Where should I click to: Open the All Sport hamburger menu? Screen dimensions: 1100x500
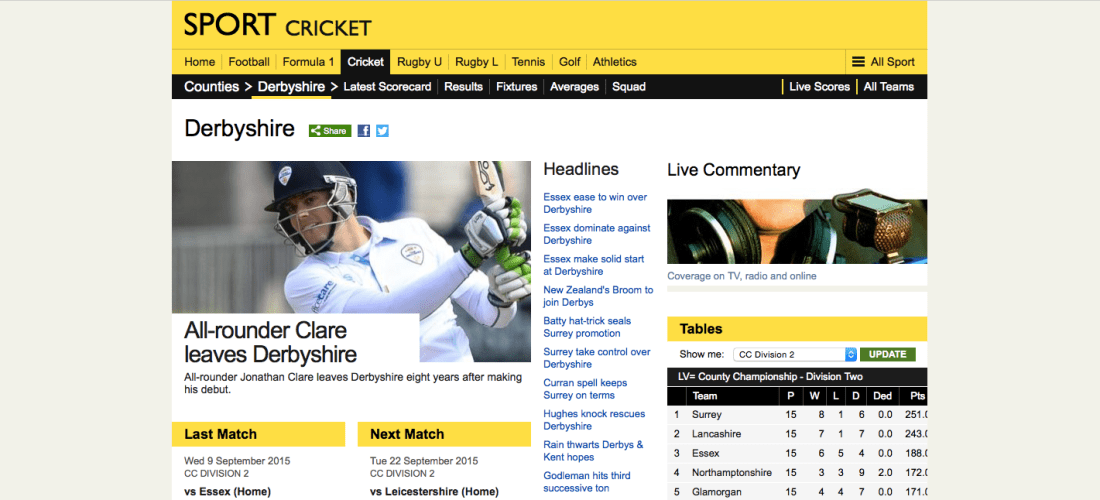[883, 62]
